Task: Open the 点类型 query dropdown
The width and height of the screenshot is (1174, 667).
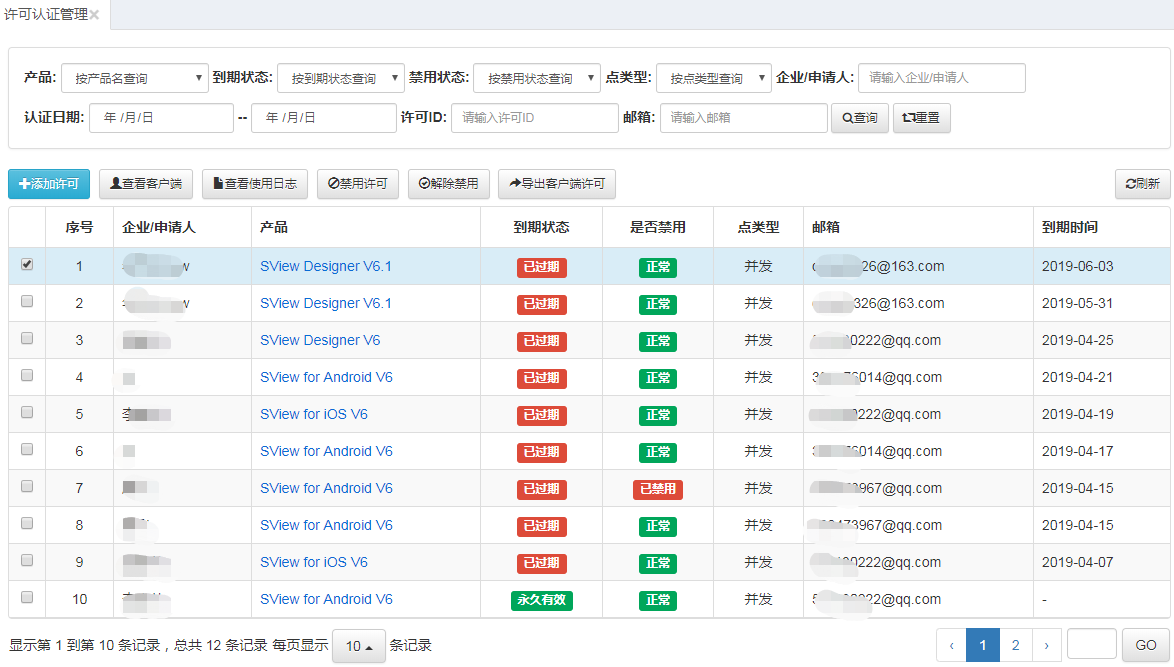Action: pos(714,78)
